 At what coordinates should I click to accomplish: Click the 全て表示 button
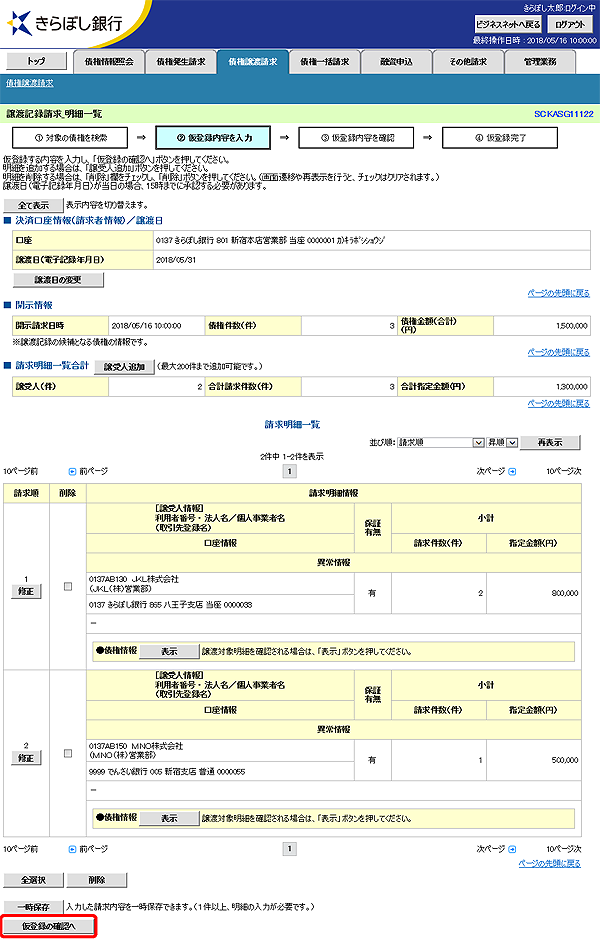click(x=34, y=205)
